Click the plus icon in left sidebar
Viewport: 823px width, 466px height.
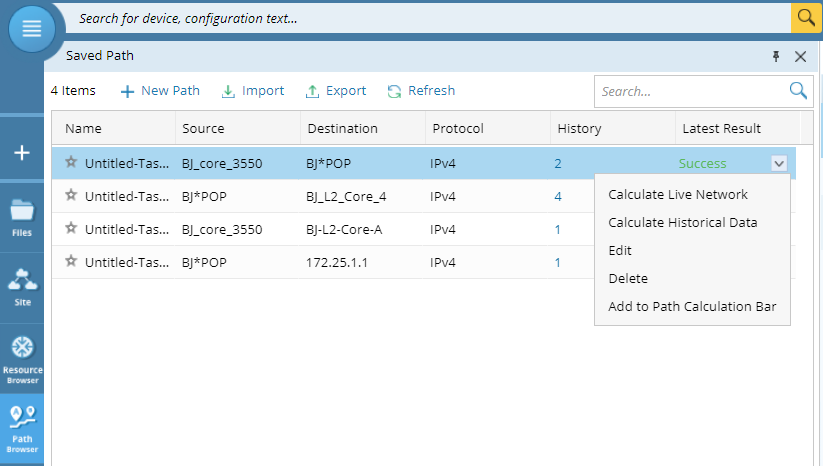(x=22, y=153)
